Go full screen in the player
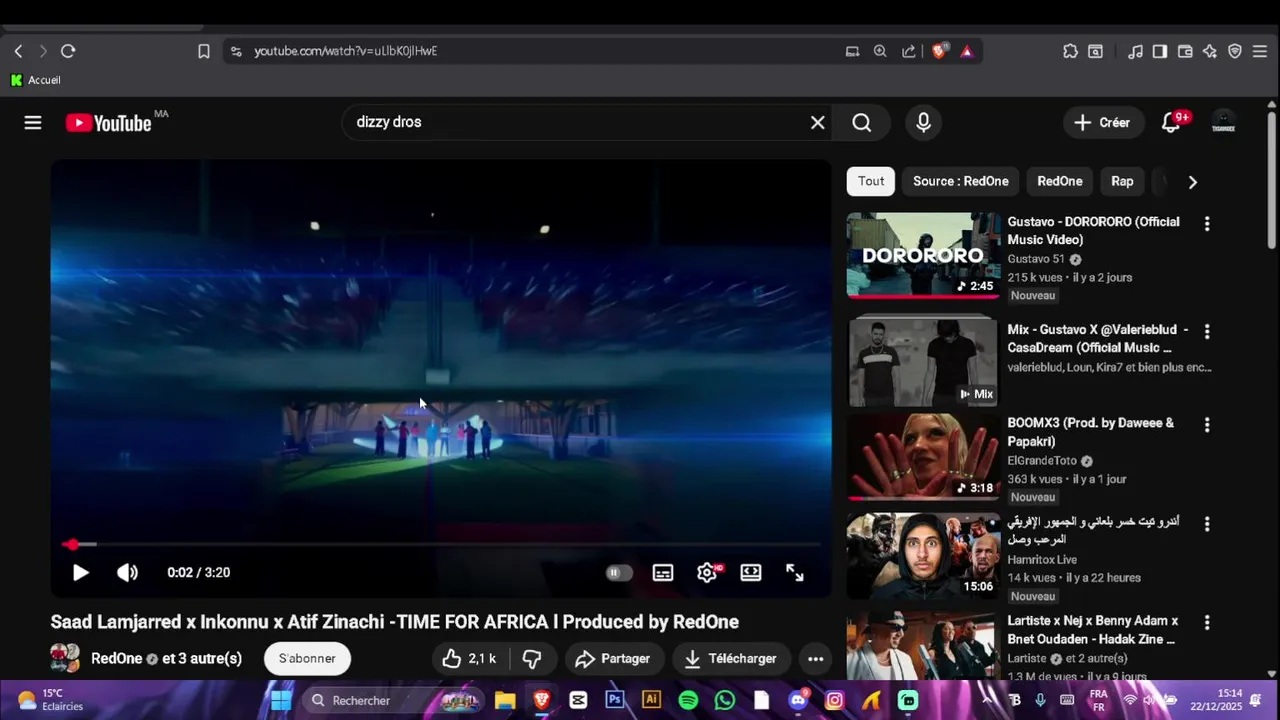This screenshot has width=1280, height=720. (x=795, y=572)
